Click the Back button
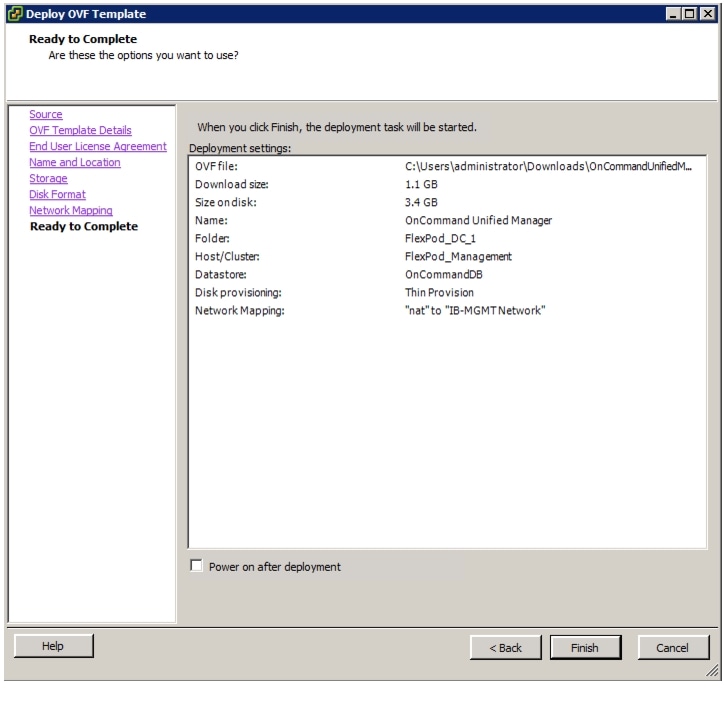 coord(505,647)
